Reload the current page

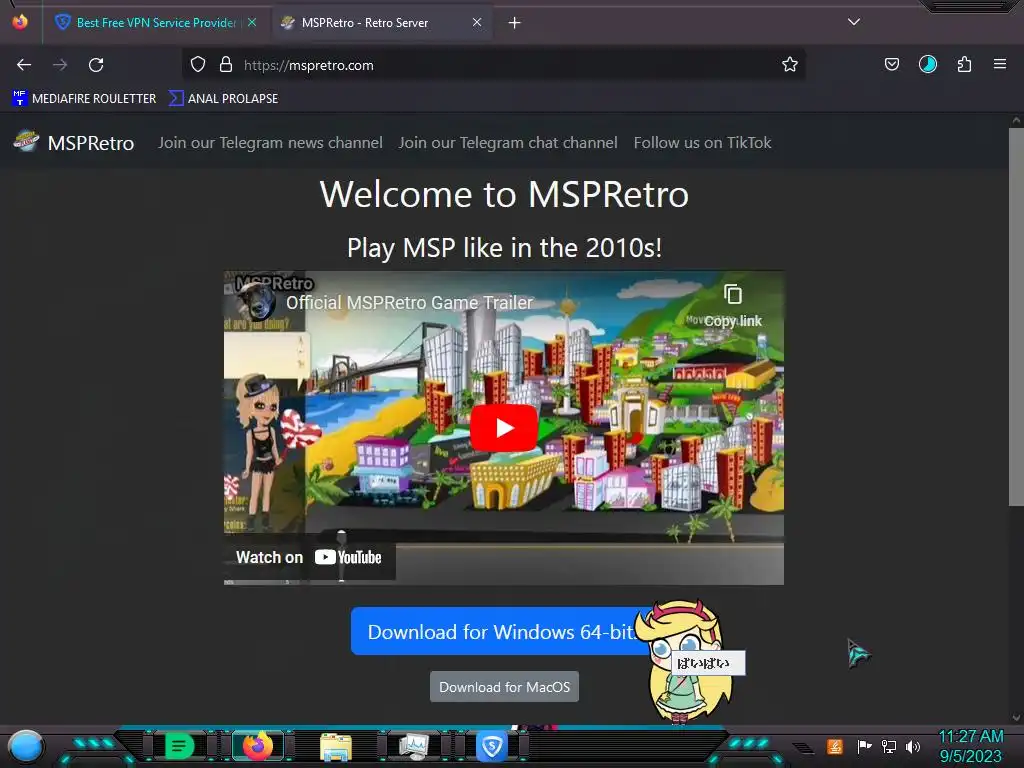click(x=96, y=65)
